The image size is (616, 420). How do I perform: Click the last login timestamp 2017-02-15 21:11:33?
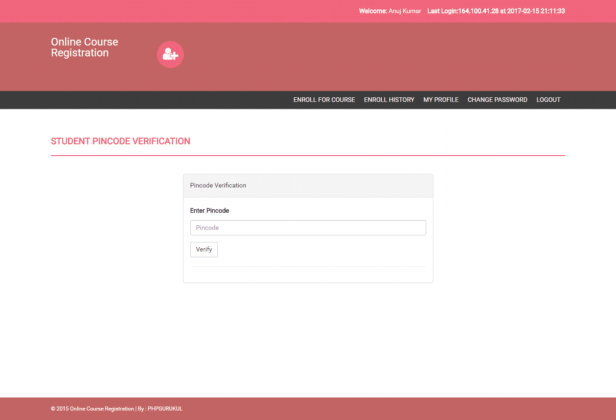[536, 11]
